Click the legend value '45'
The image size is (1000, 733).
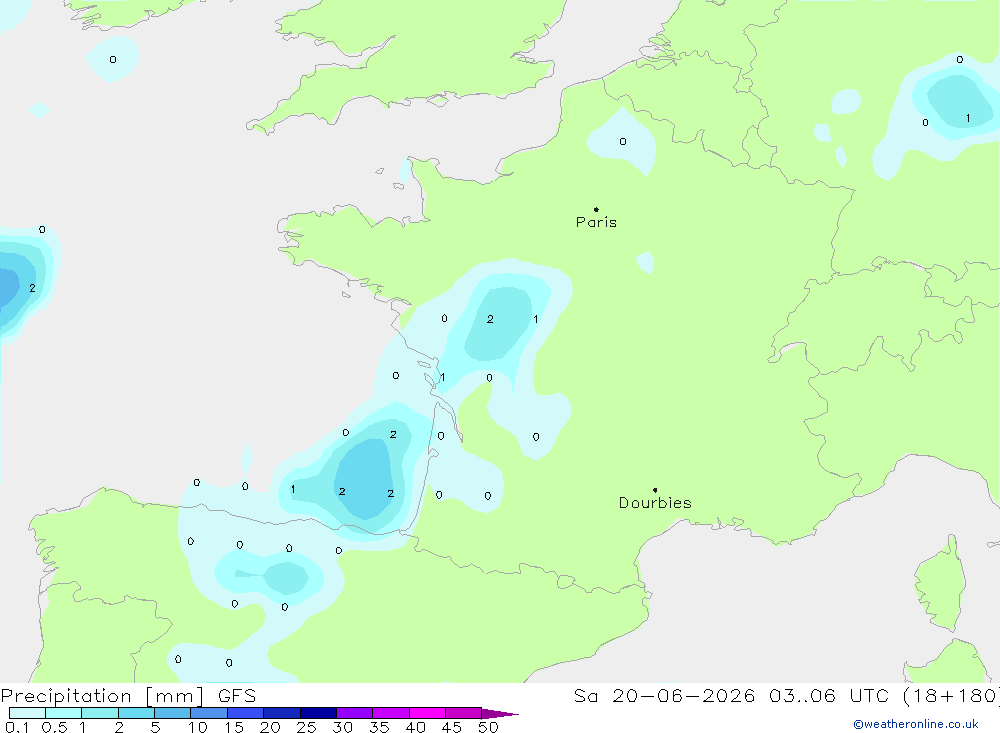tap(452, 727)
